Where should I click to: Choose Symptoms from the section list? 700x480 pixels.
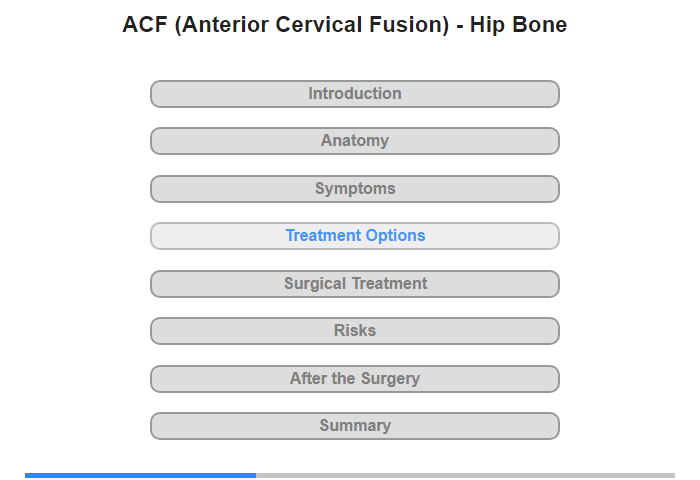(354, 189)
